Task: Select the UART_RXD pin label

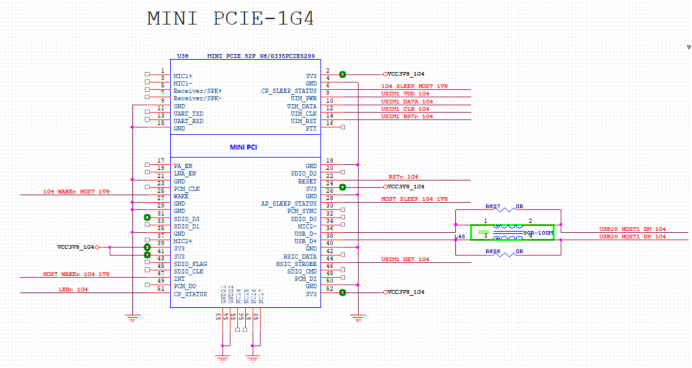Action: tap(188, 121)
